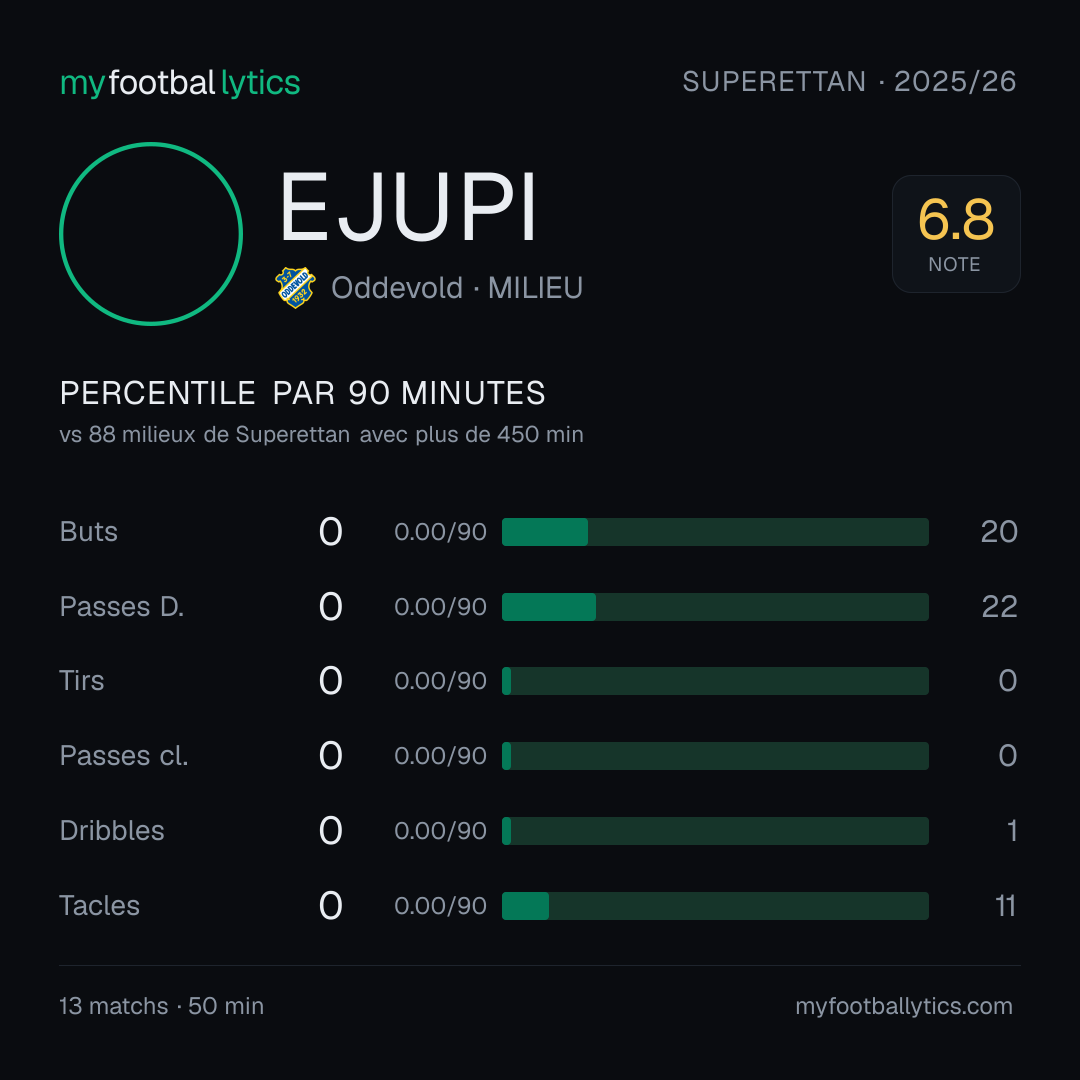Click the Passes cl. percentile bar
Viewport: 1080px width, 1080px height.
715,756
